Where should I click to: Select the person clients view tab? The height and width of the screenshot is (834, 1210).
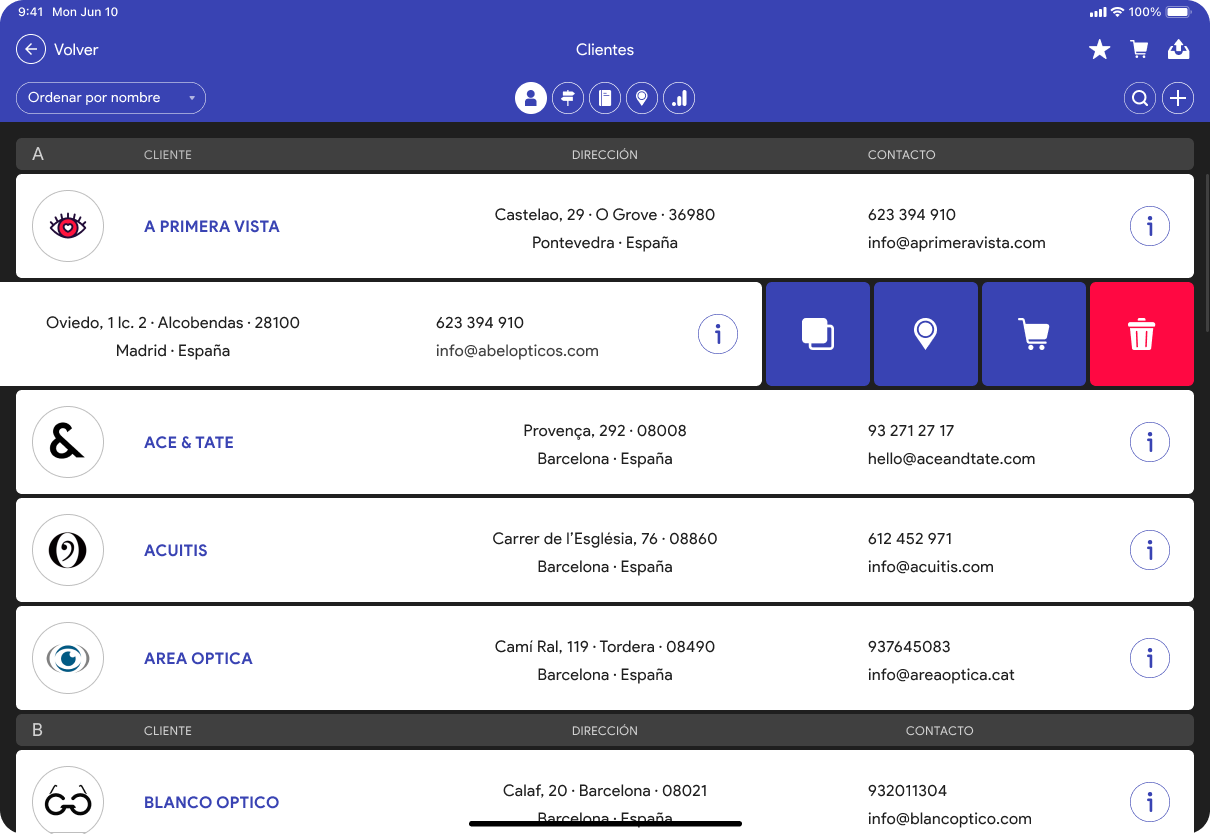click(531, 98)
